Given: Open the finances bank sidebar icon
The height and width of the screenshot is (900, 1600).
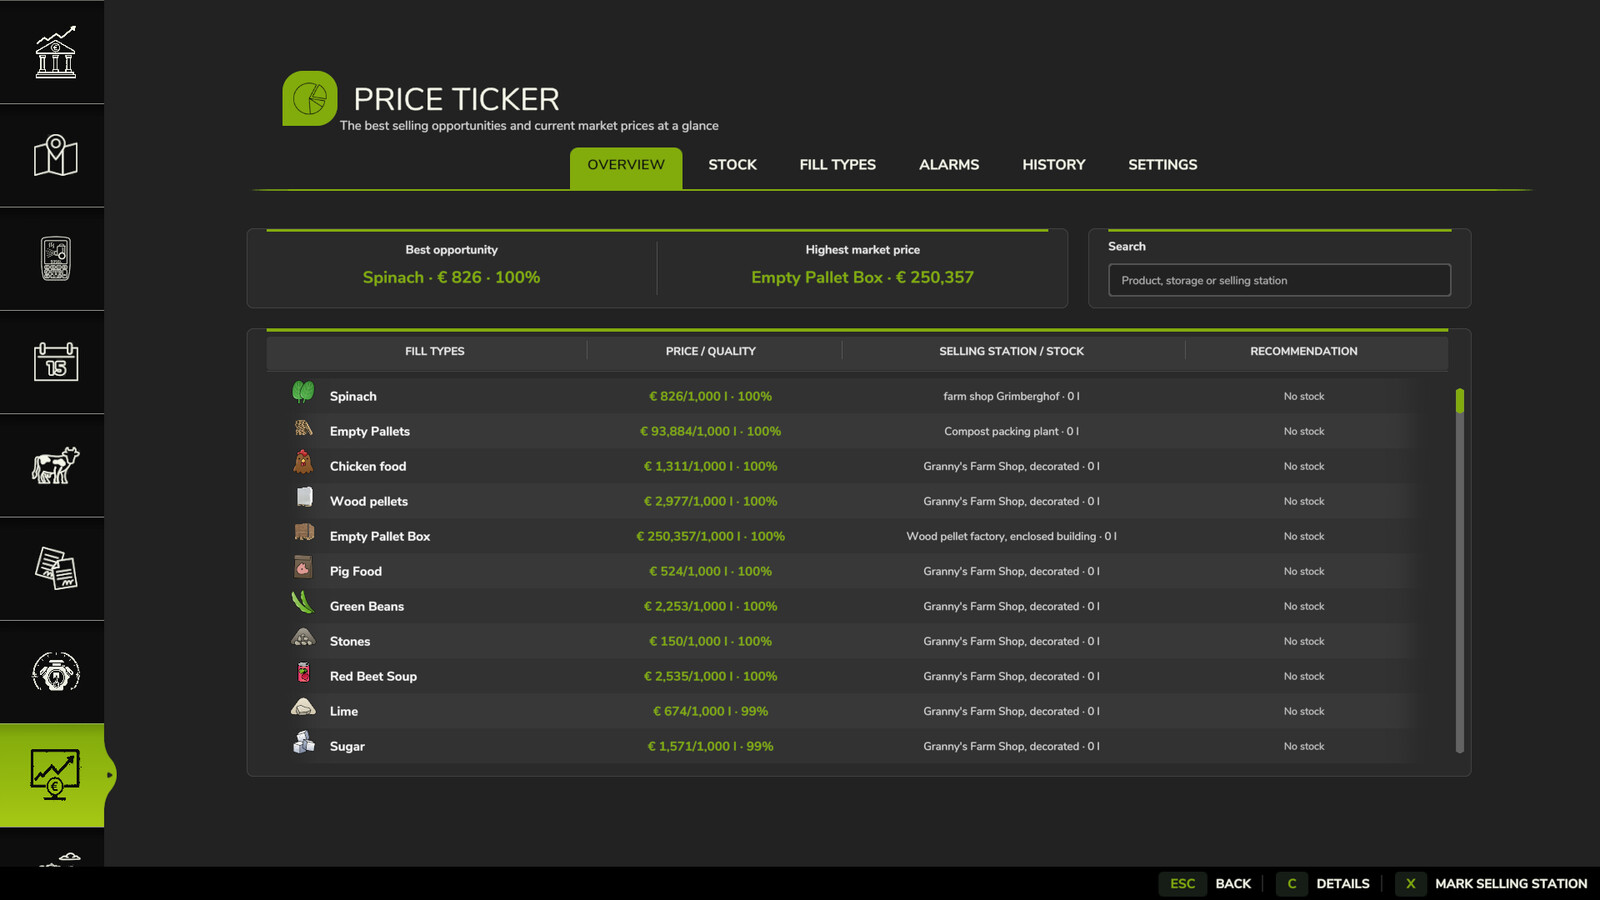Looking at the screenshot, I should coord(55,52).
